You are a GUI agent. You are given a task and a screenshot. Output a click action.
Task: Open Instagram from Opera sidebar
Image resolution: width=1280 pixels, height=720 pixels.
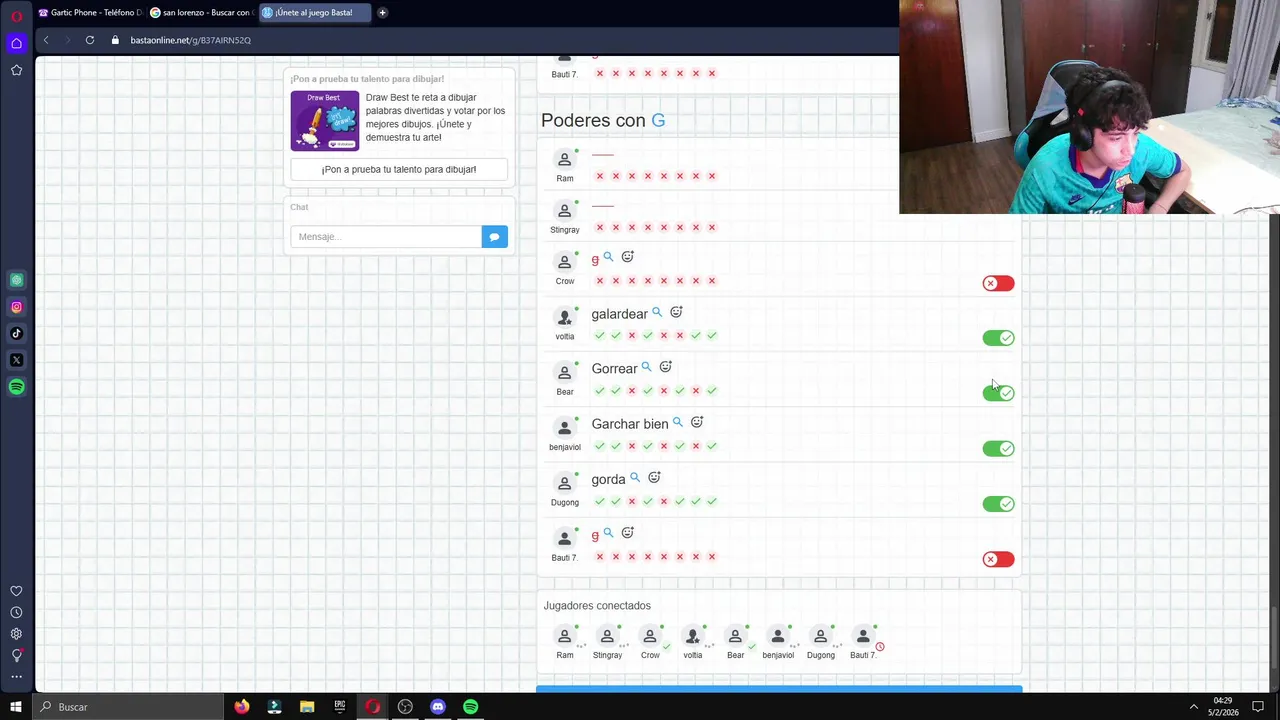point(16,307)
